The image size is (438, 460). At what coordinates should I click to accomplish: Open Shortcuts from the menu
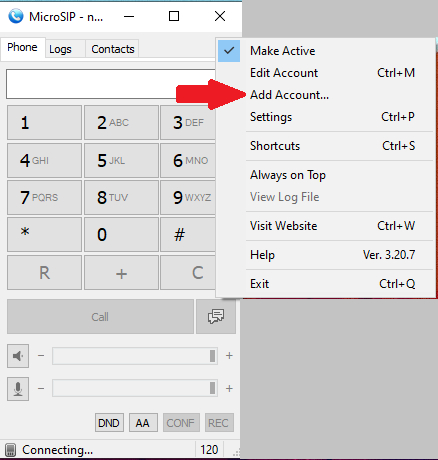point(326,146)
